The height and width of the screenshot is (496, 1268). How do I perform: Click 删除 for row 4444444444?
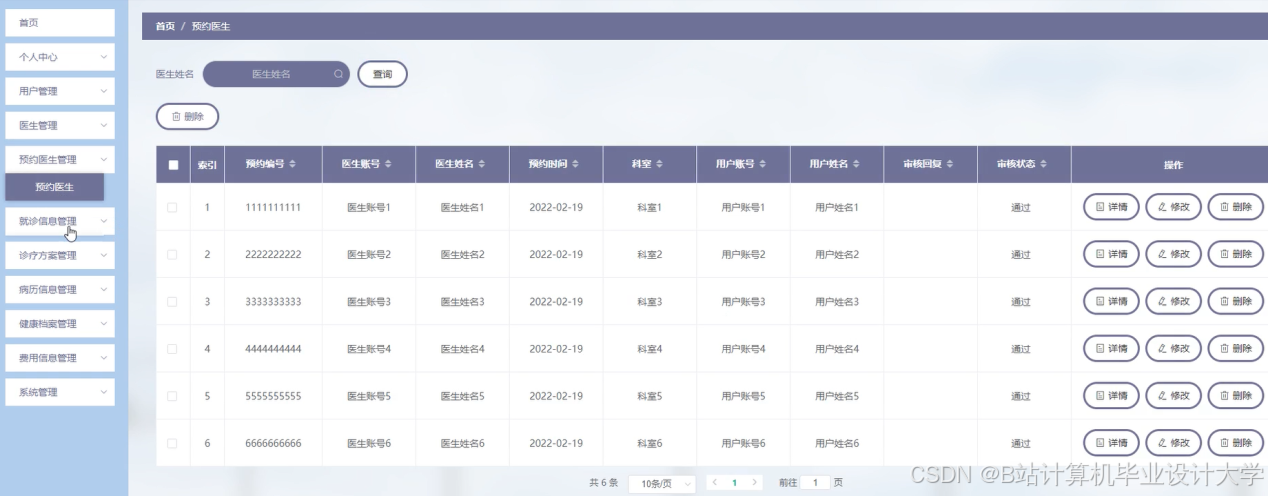point(1236,348)
